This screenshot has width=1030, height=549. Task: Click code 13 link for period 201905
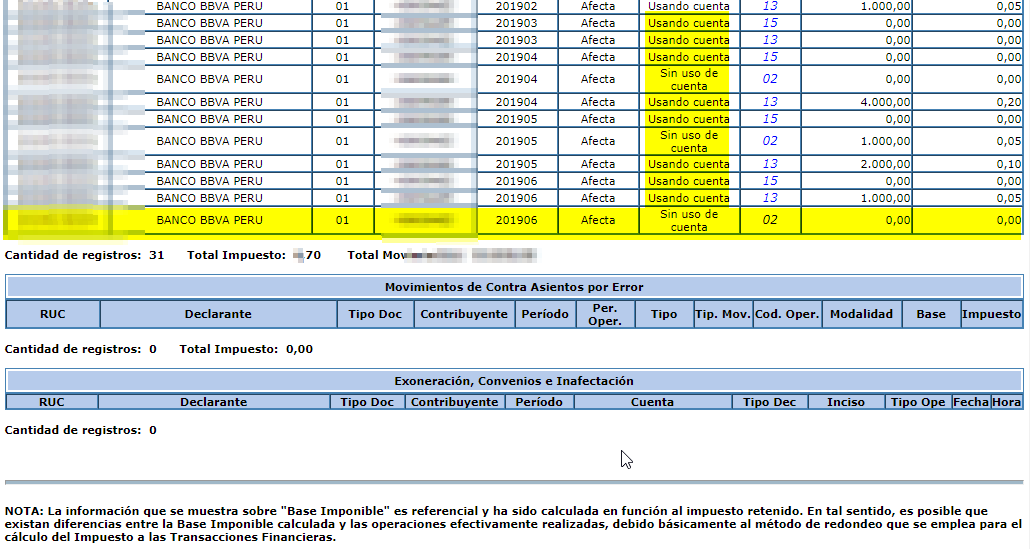coord(769,164)
